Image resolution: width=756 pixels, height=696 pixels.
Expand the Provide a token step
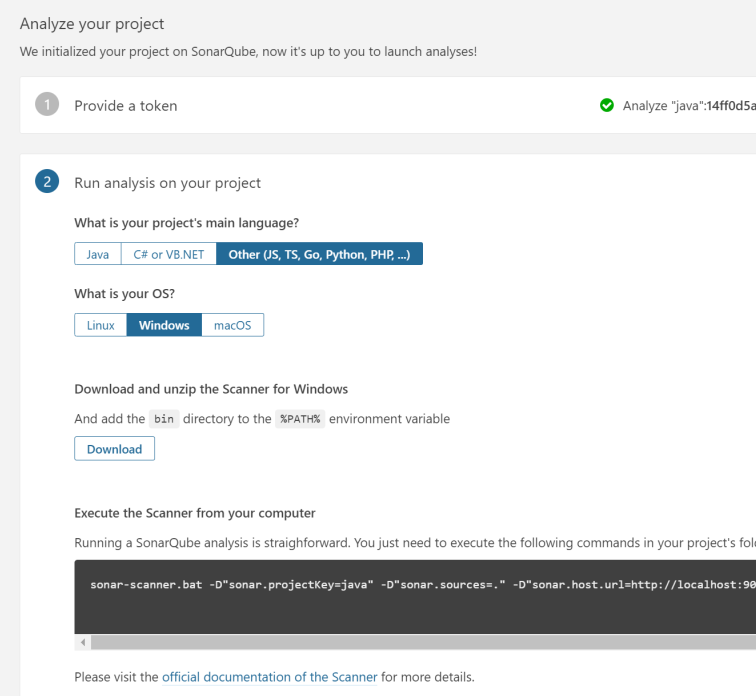(126, 105)
